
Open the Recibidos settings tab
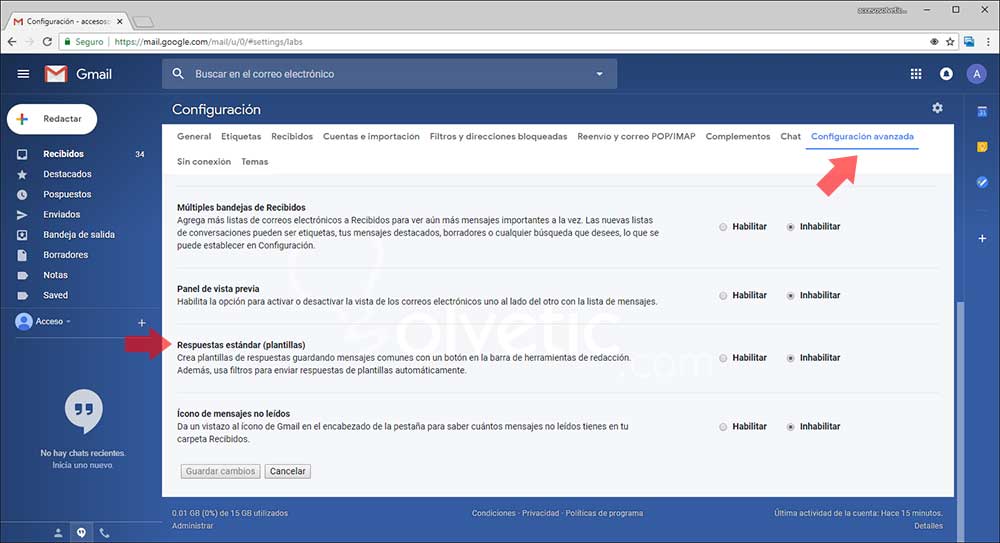(292, 137)
